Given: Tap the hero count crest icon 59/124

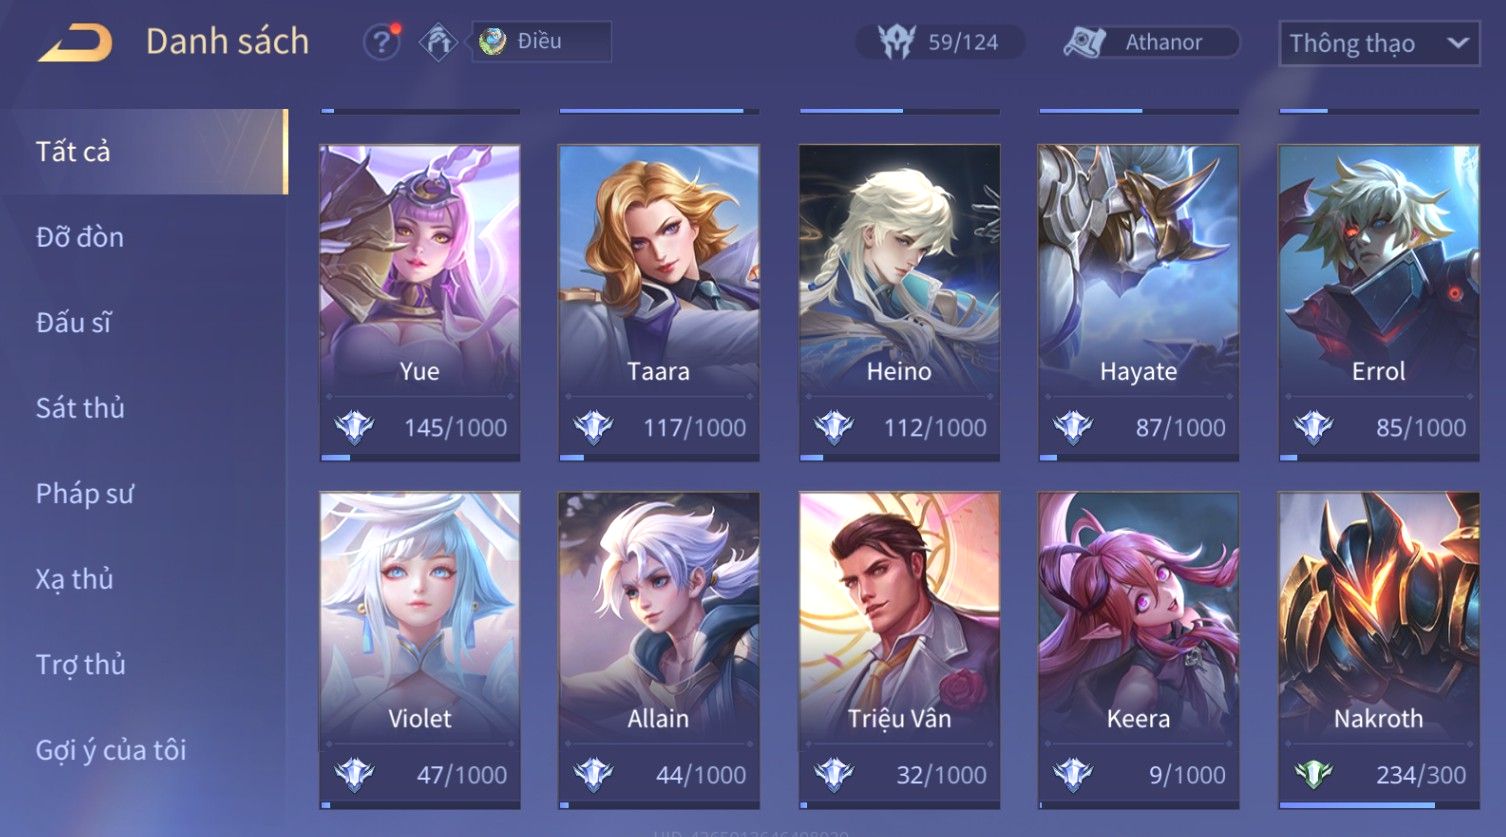Looking at the screenshot, I should (x=896, y=42).
